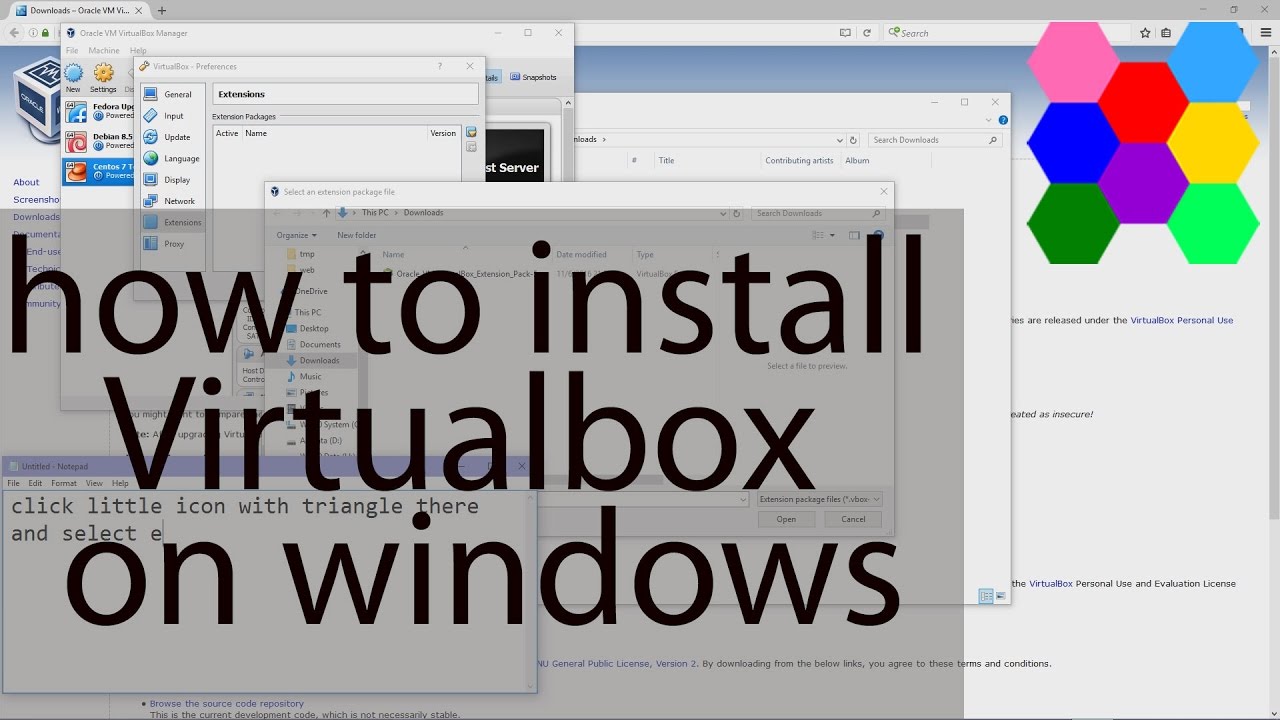
Task: Click the Contributing artists column header
Action: pos(799,160)
